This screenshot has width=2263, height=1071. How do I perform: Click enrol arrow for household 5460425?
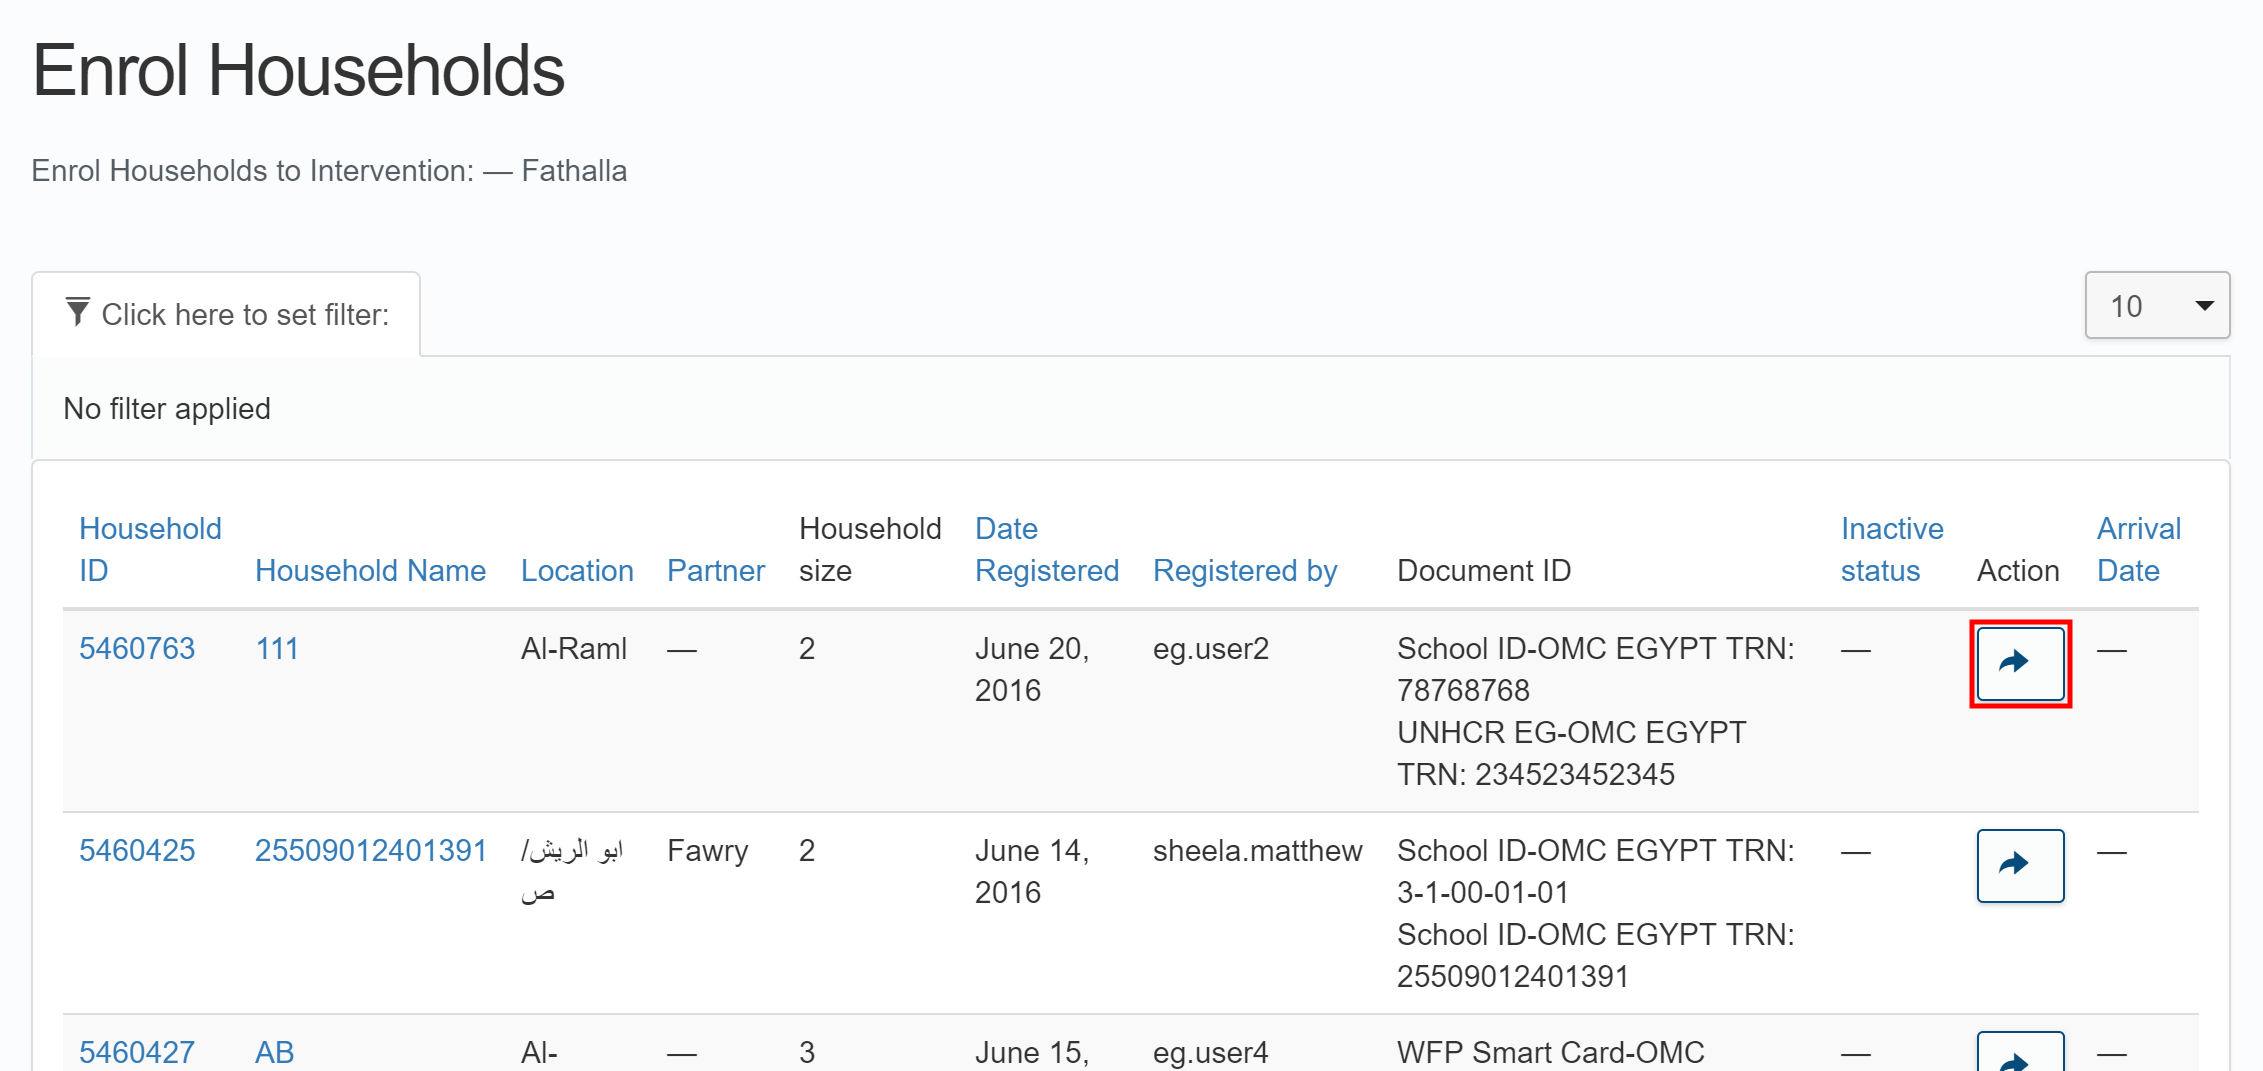point(2019,865)
